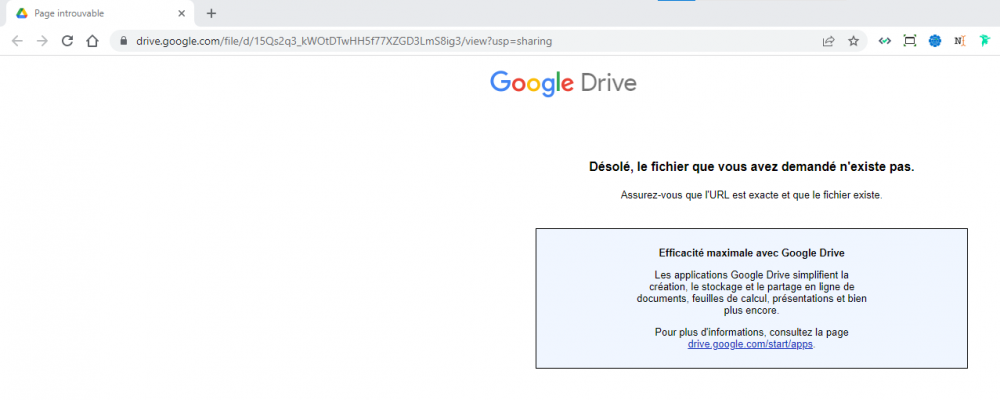Open the green bird extension icon
The width and height of the screenshot is (1000, 400).
click(985, 41)
